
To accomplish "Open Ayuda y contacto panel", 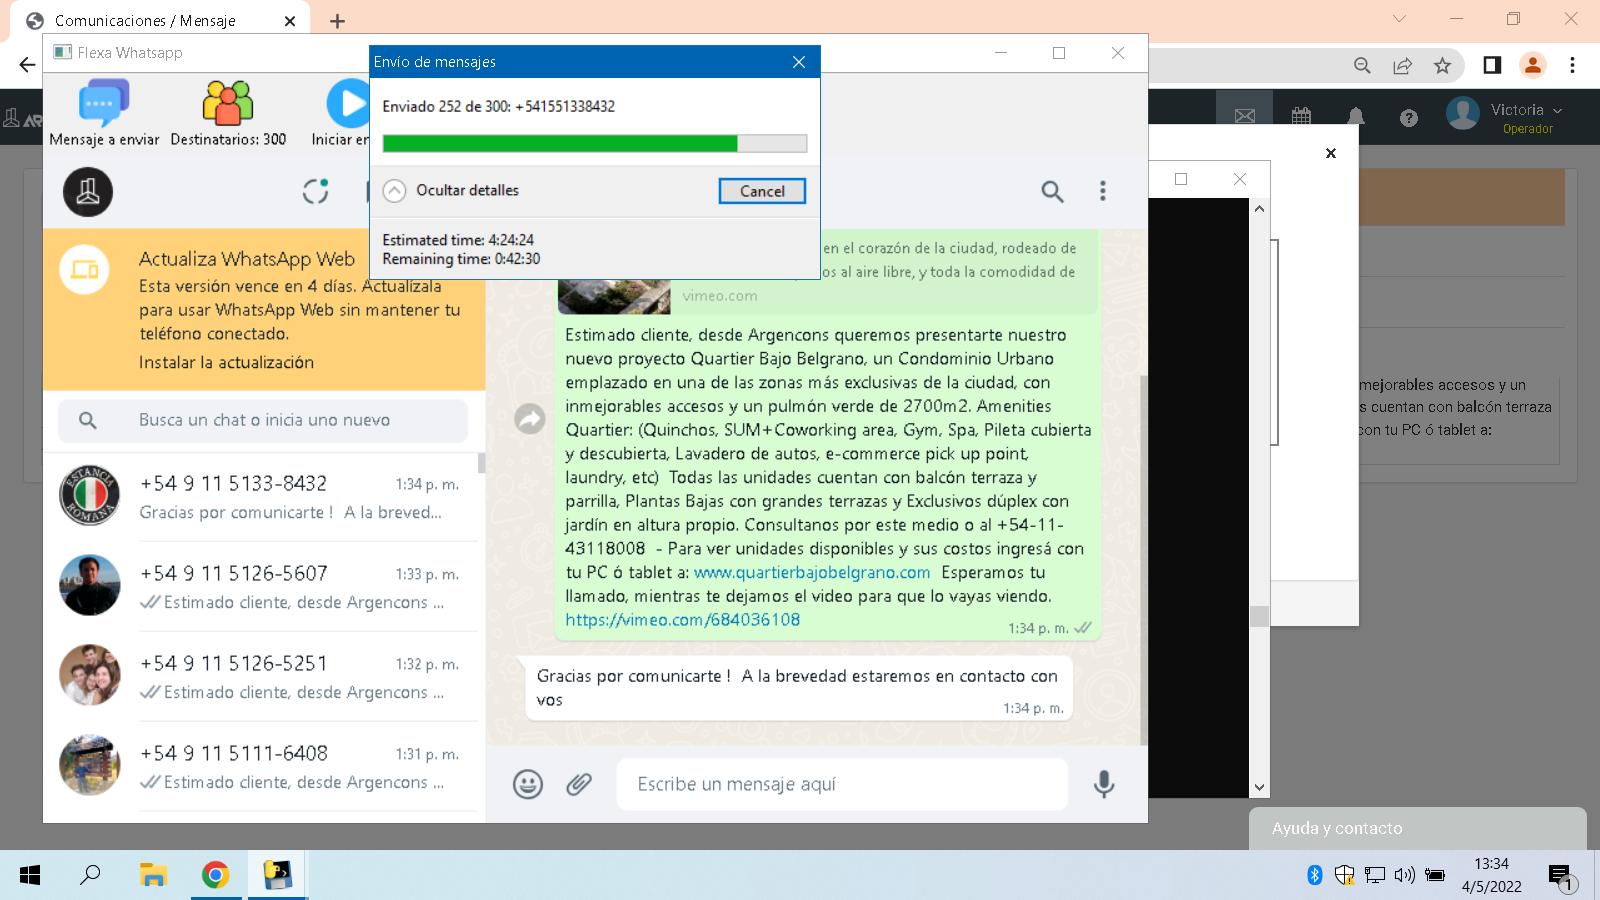I will pos(1417,828).
